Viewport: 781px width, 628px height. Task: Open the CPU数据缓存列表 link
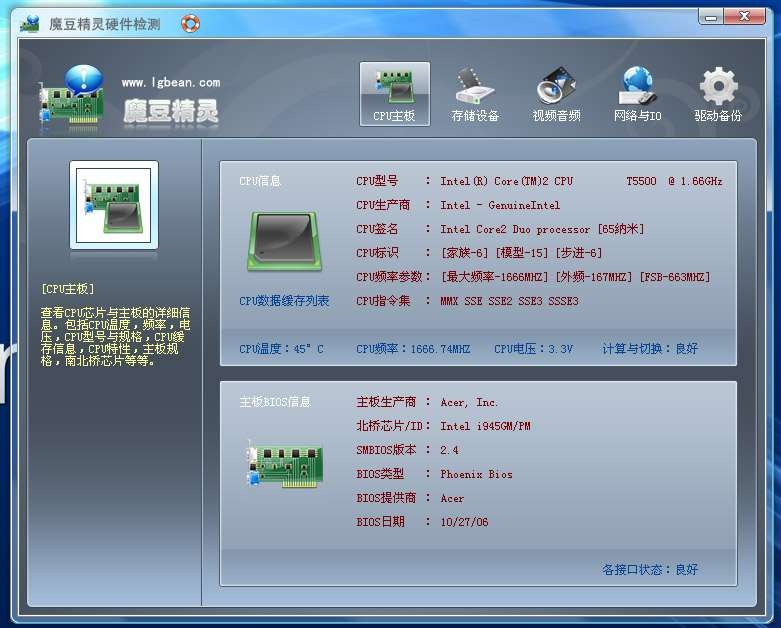[284, 301]
